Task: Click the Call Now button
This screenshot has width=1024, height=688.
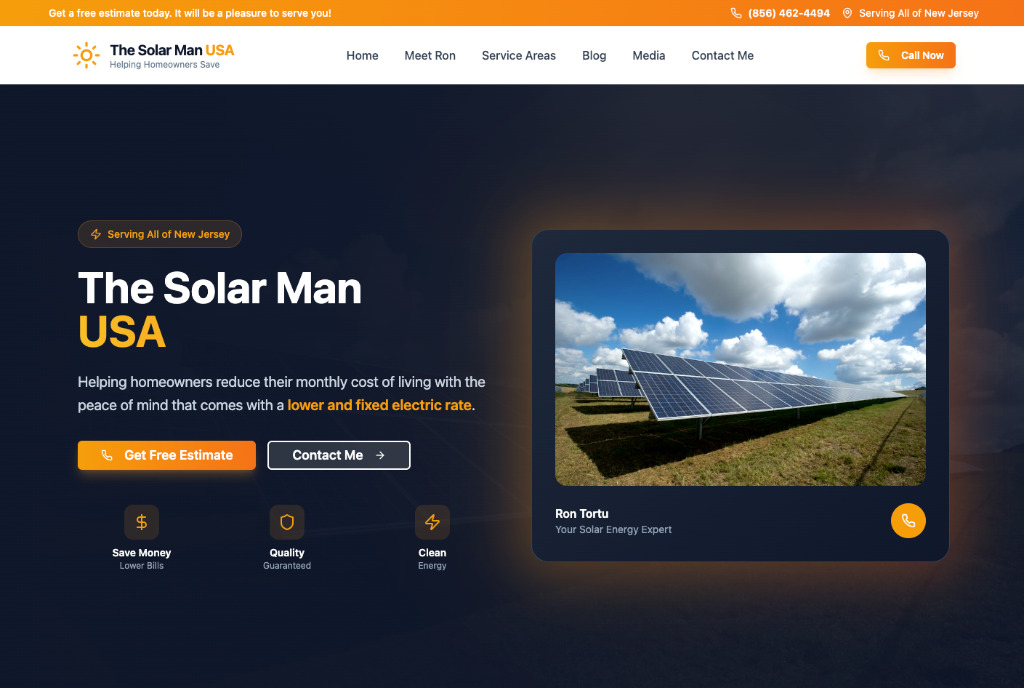Action: click(x=910, y=55)
